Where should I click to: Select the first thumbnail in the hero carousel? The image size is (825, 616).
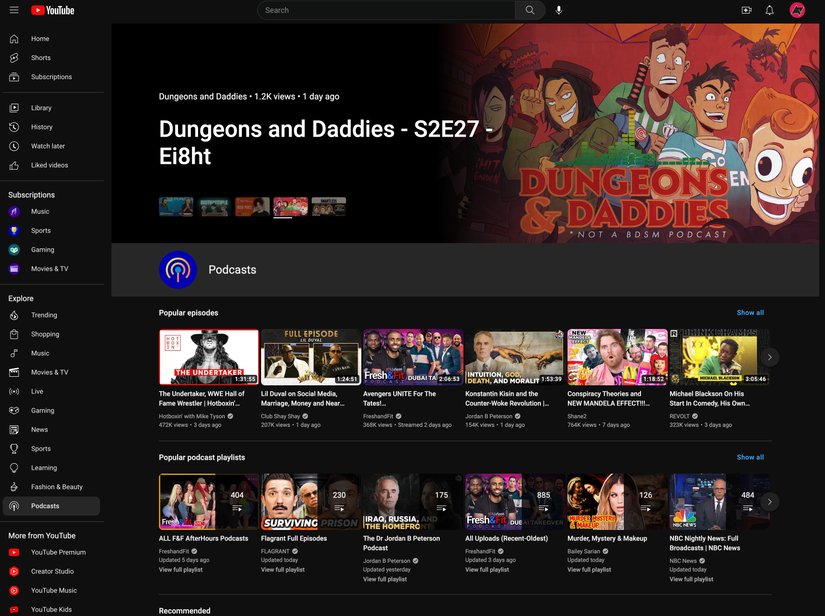[176, 207]
